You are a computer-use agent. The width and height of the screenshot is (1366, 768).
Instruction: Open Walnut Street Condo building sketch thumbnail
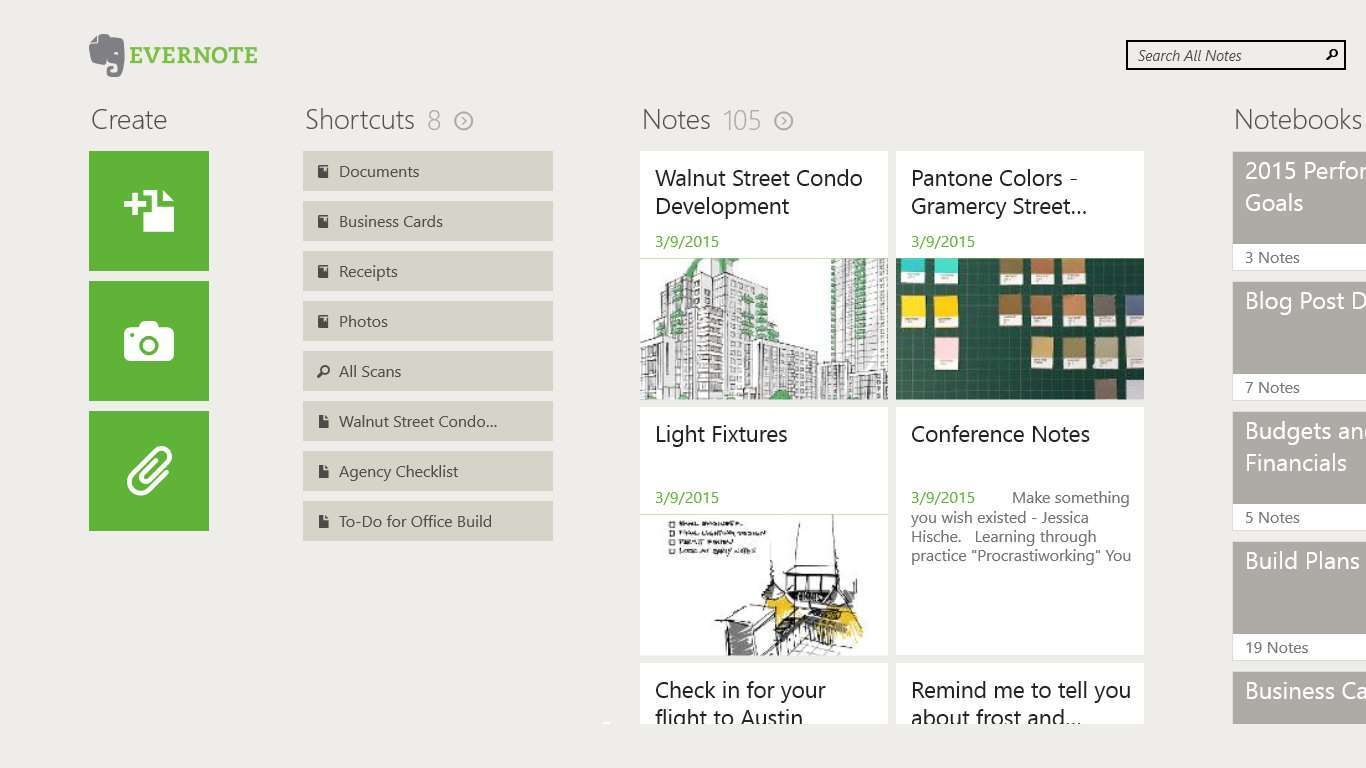tap(763, 329)
